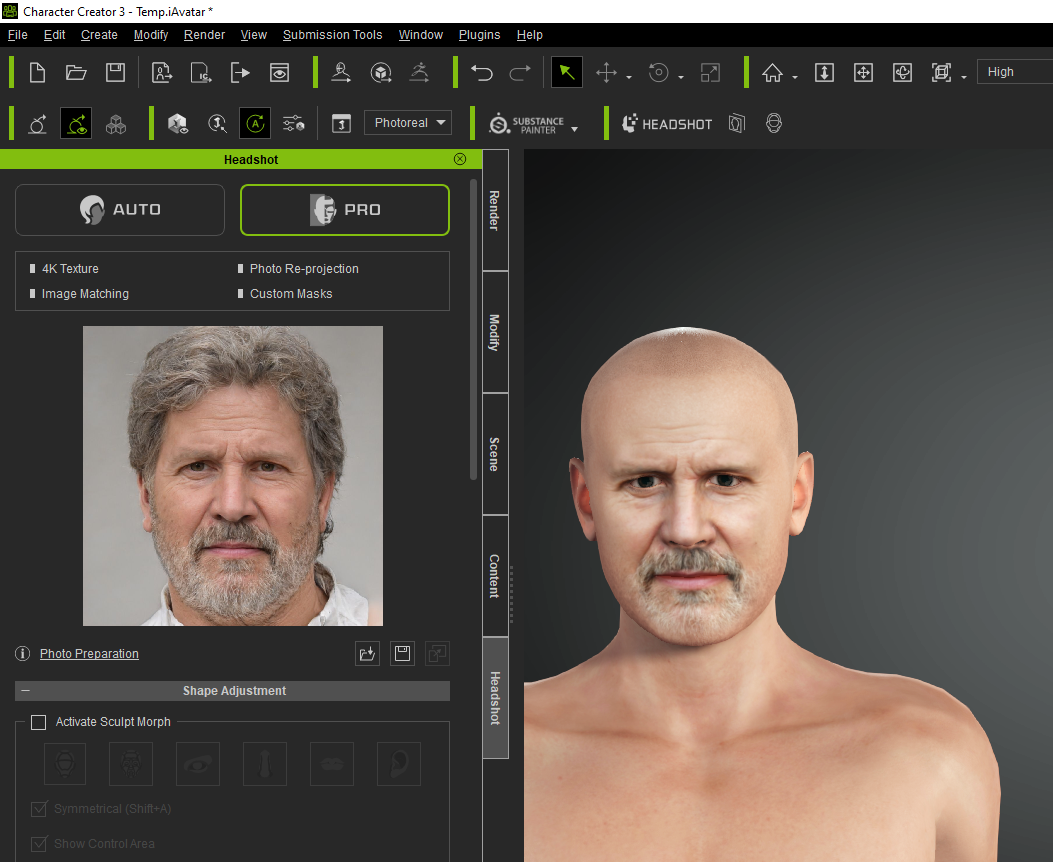Click the Undo arrow icon
Viewport: 1053px width, 862px height.
482,72
